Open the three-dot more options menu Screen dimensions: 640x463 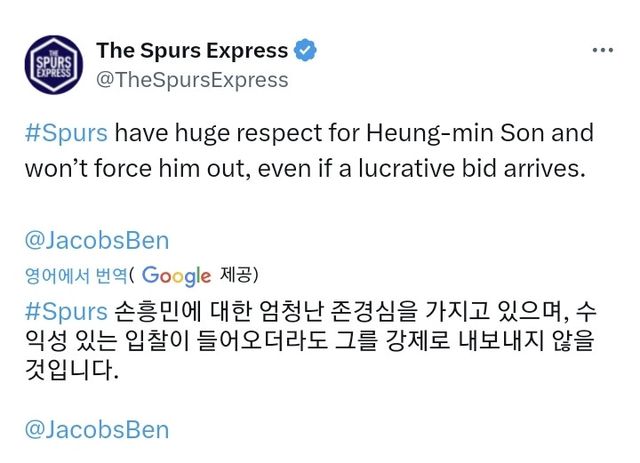(x=602, y=50)
